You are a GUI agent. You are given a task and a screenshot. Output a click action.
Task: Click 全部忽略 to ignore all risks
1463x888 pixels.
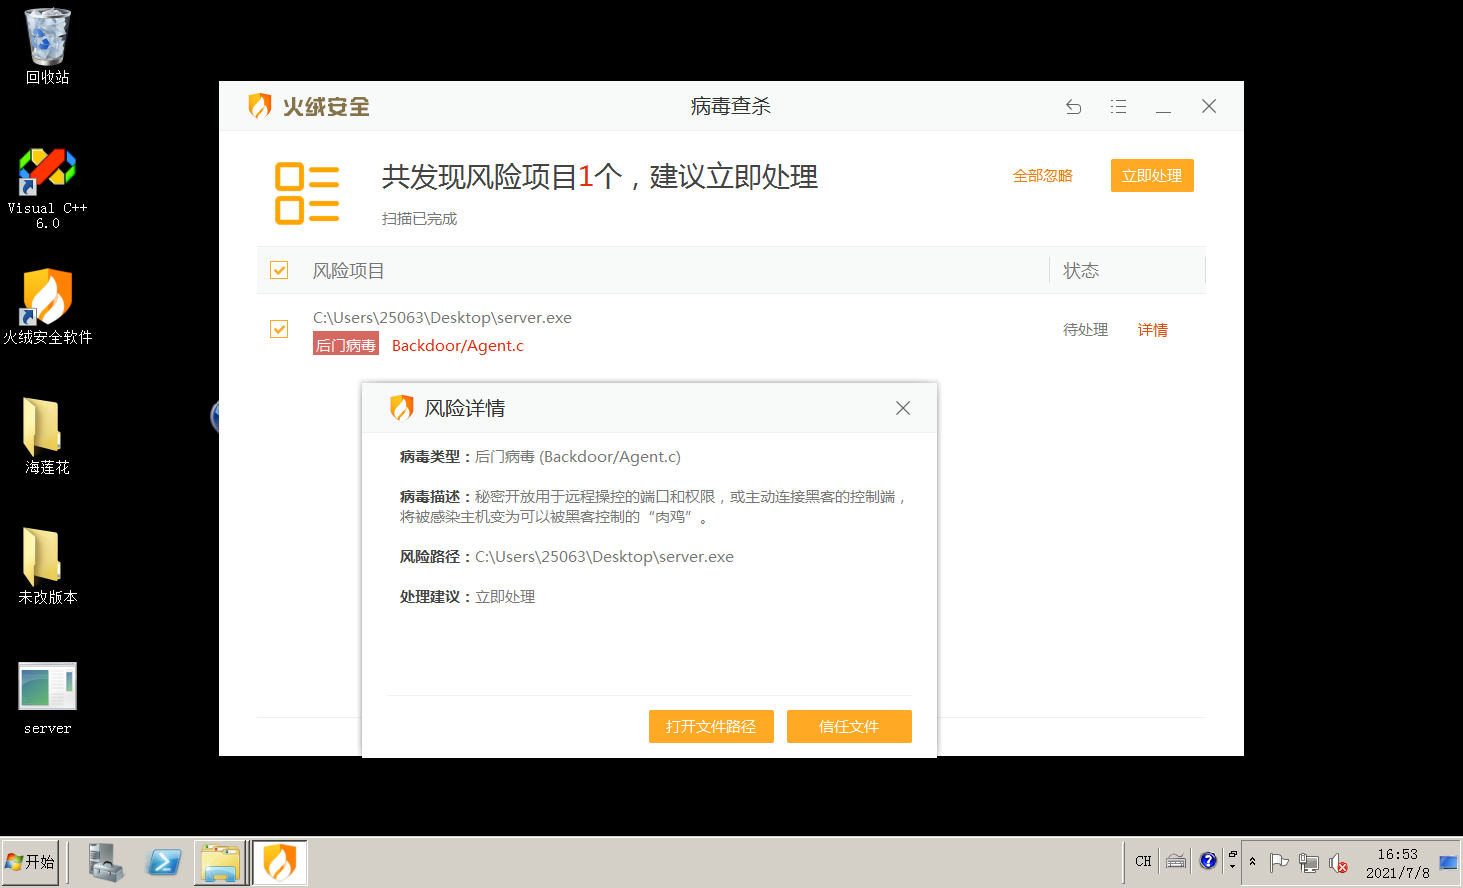pos(1042,176)
